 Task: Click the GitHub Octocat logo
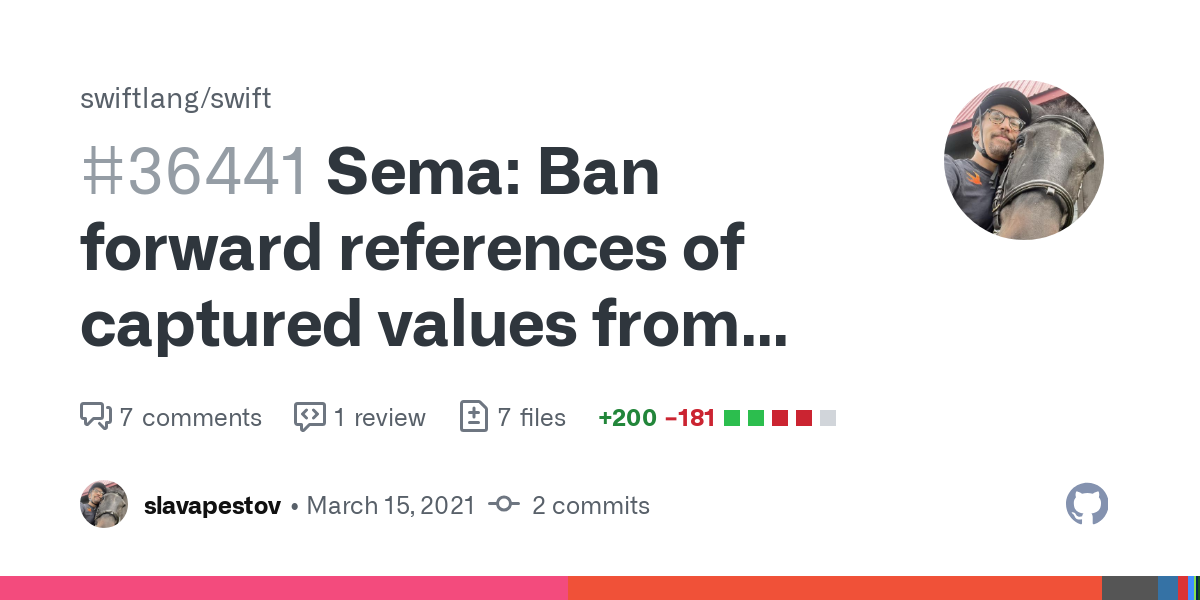(1087, 505)
